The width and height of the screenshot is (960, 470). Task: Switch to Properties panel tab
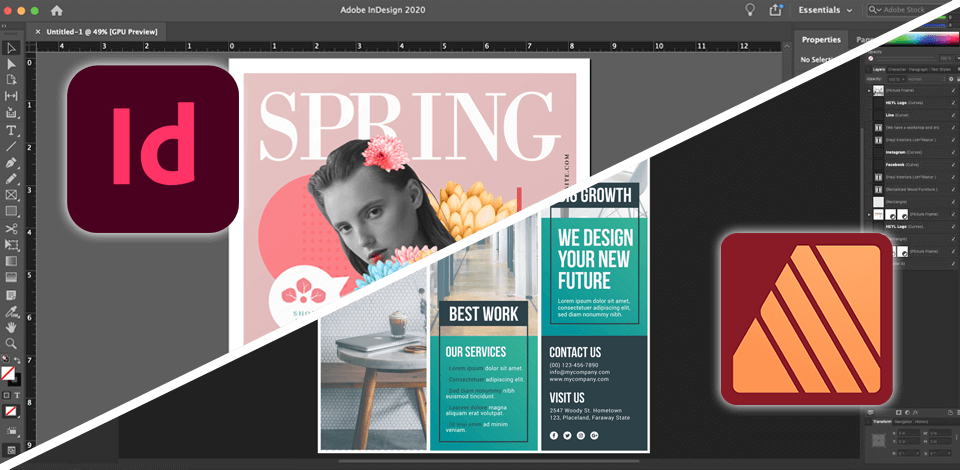coord(821,40)
